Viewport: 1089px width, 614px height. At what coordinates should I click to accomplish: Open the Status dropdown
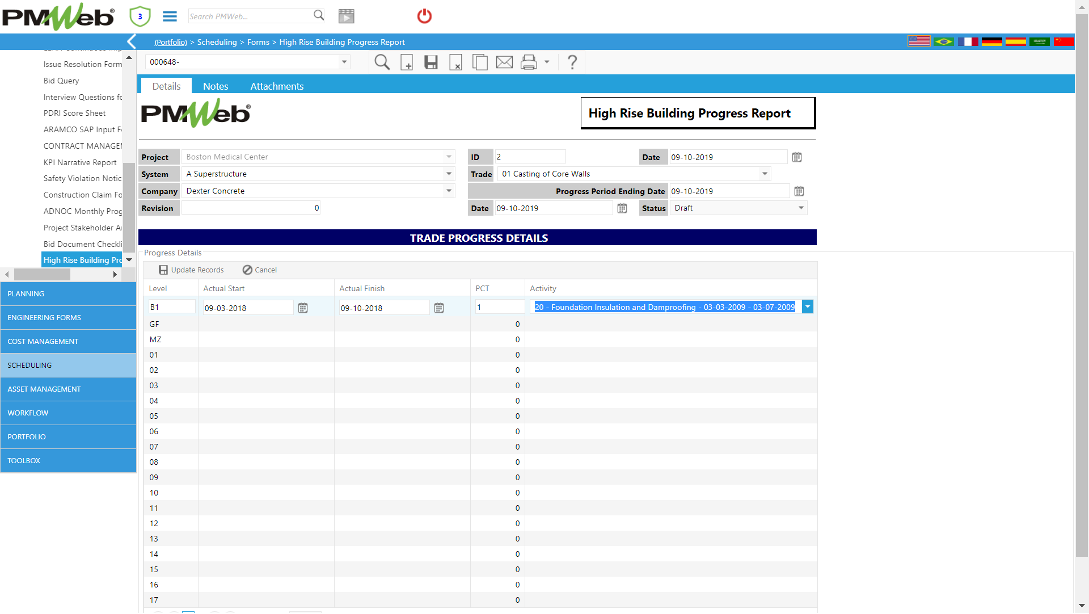(x=801, y=208)
